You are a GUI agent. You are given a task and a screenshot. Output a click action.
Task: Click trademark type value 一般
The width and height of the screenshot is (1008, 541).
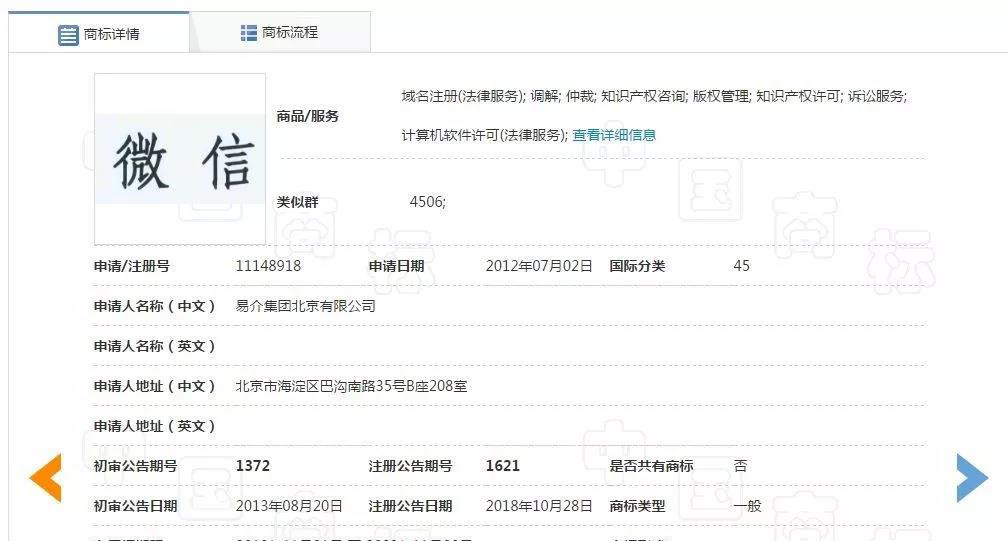tap(747, 506)
